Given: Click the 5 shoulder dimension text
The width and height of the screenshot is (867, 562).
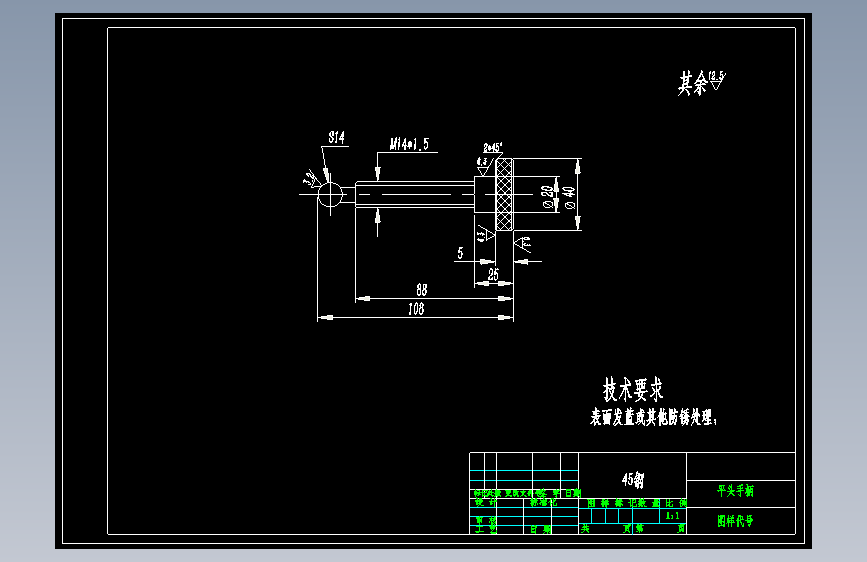Looking at the screenshot, I should click(460, 253).
